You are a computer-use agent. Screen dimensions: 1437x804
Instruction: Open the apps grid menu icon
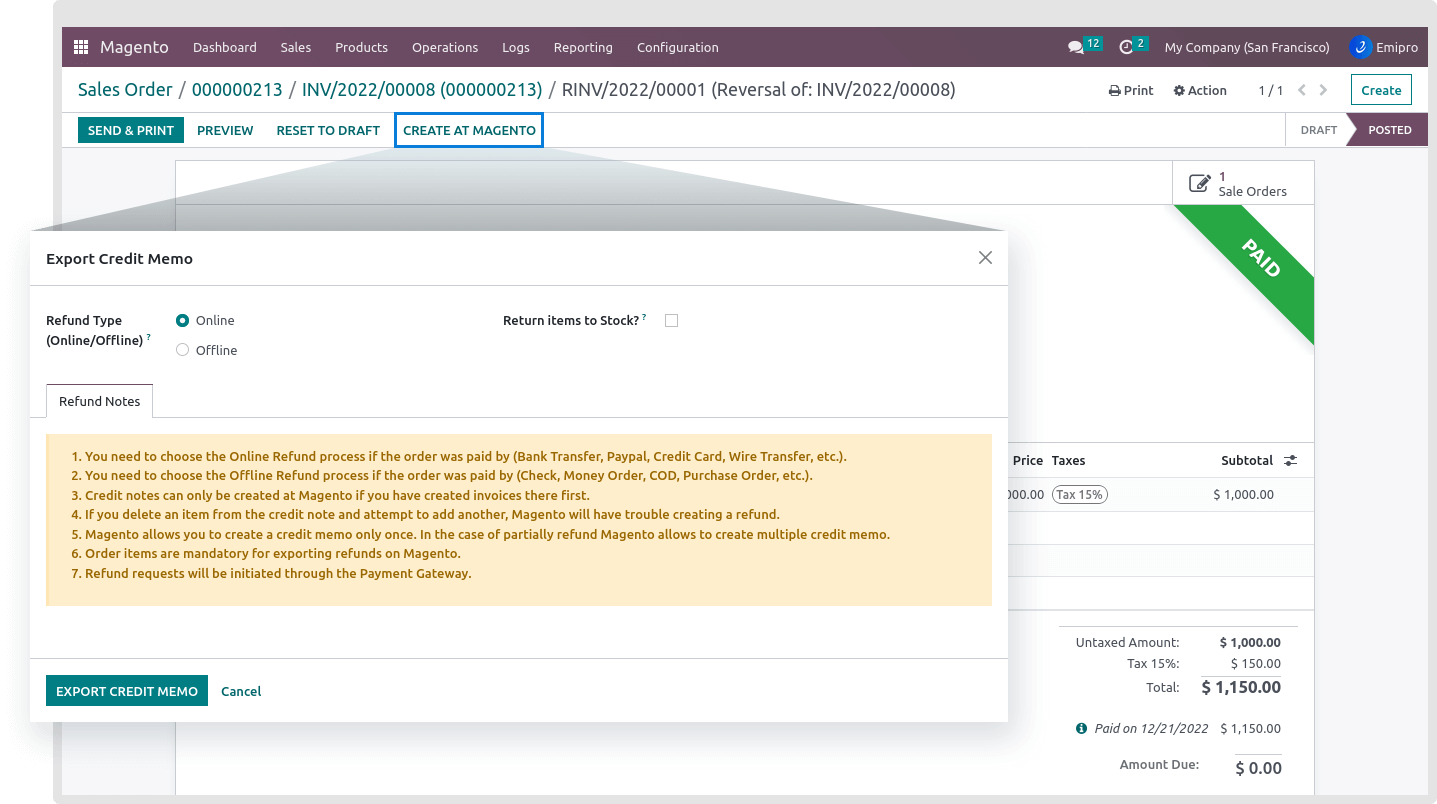pyautogui.click(x=81, y=47)
